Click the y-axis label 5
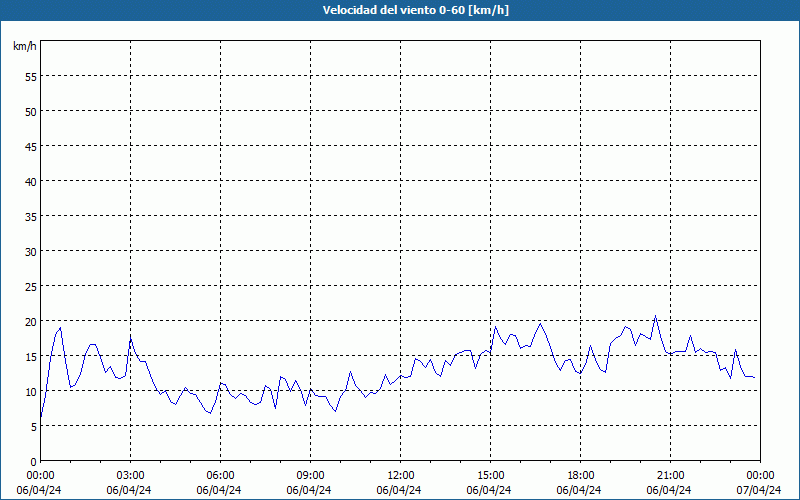 33,427
